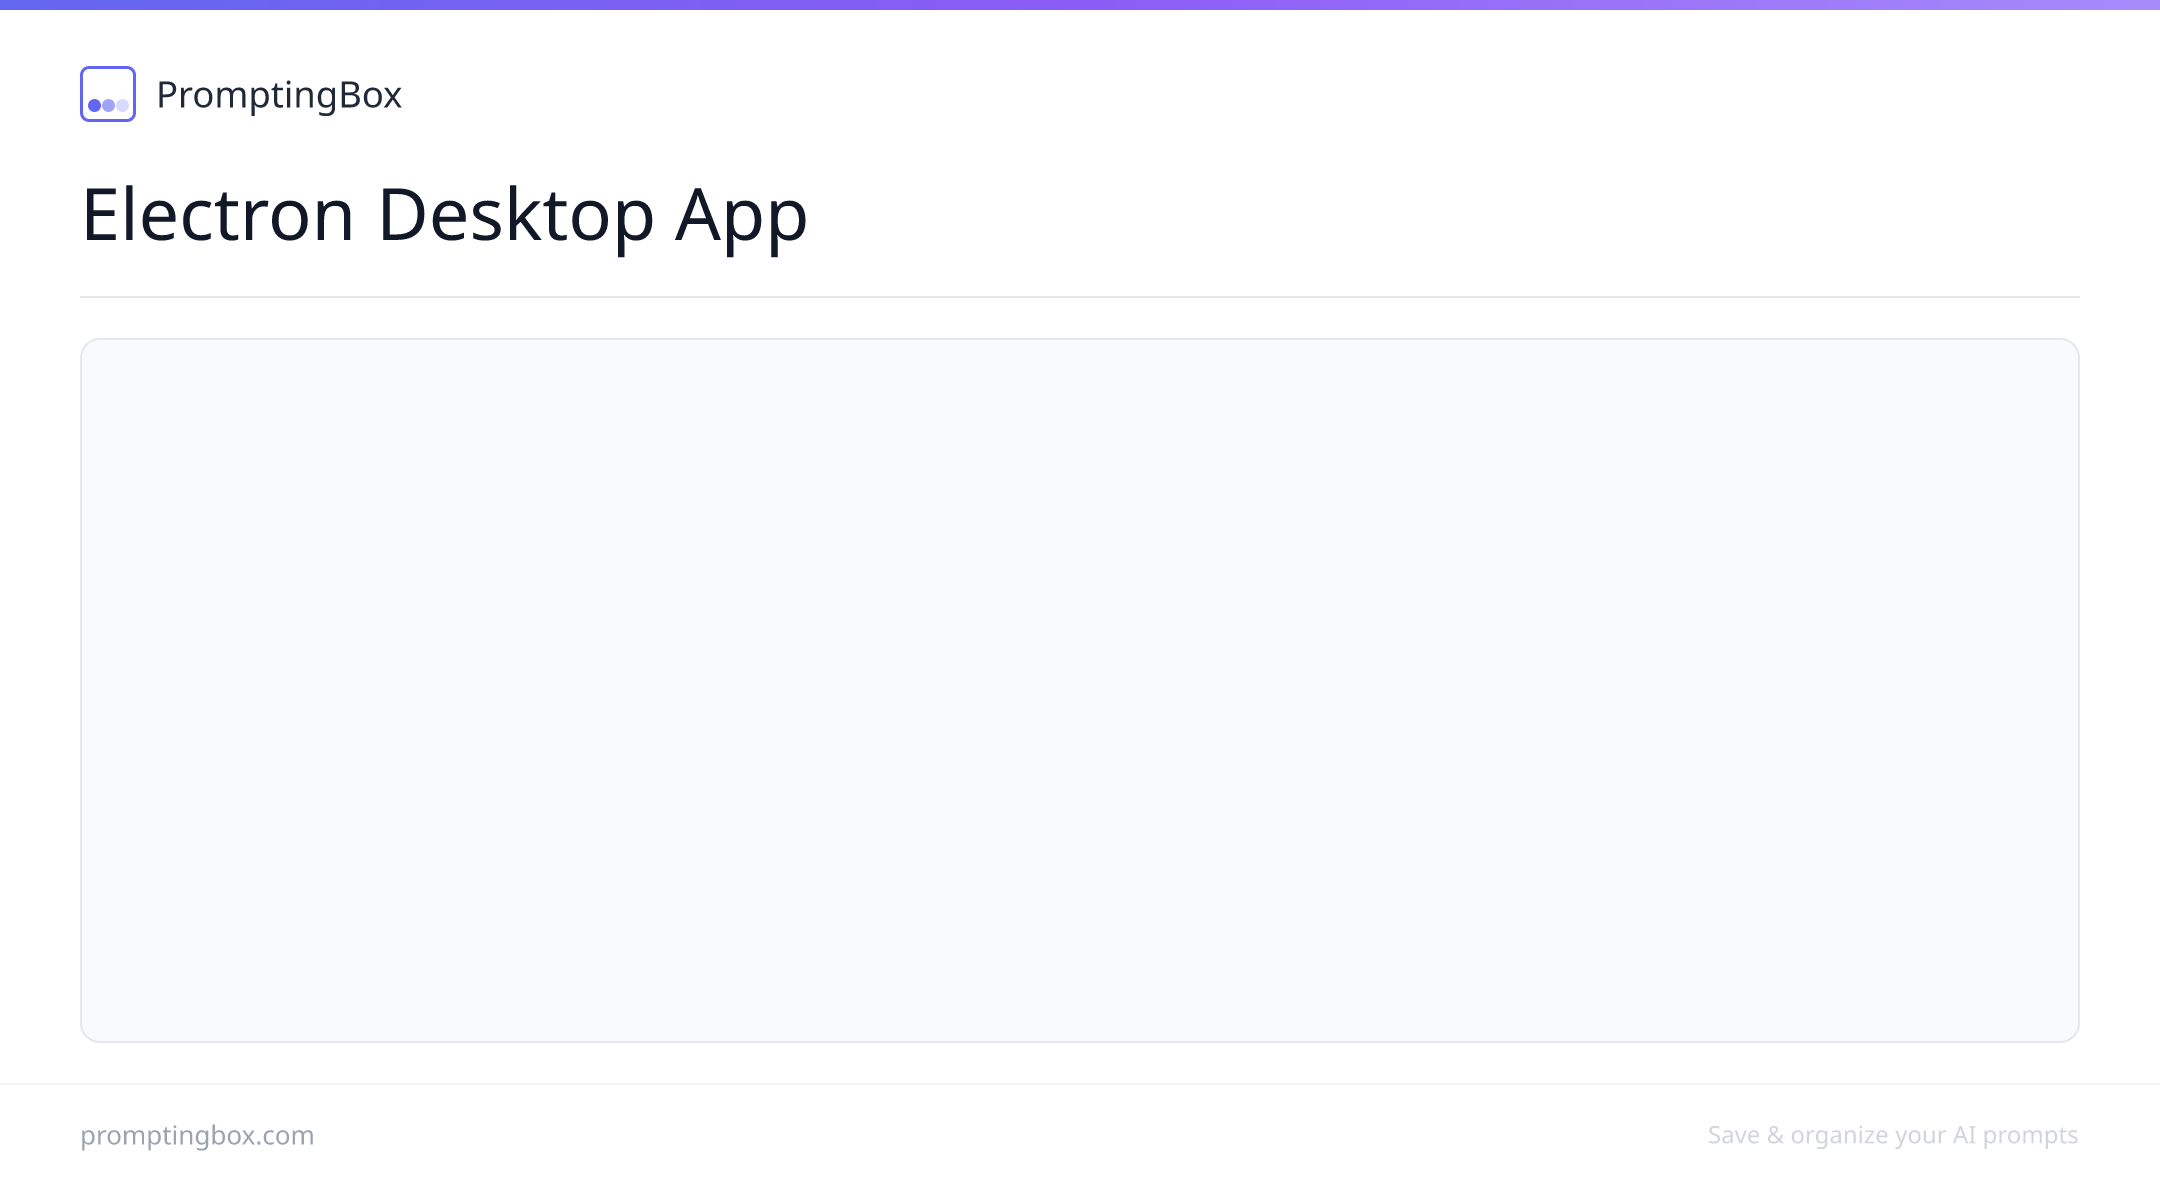
Task: Click the word Desktop in the title
Action: pyautogui.click(x=516, y=215)
